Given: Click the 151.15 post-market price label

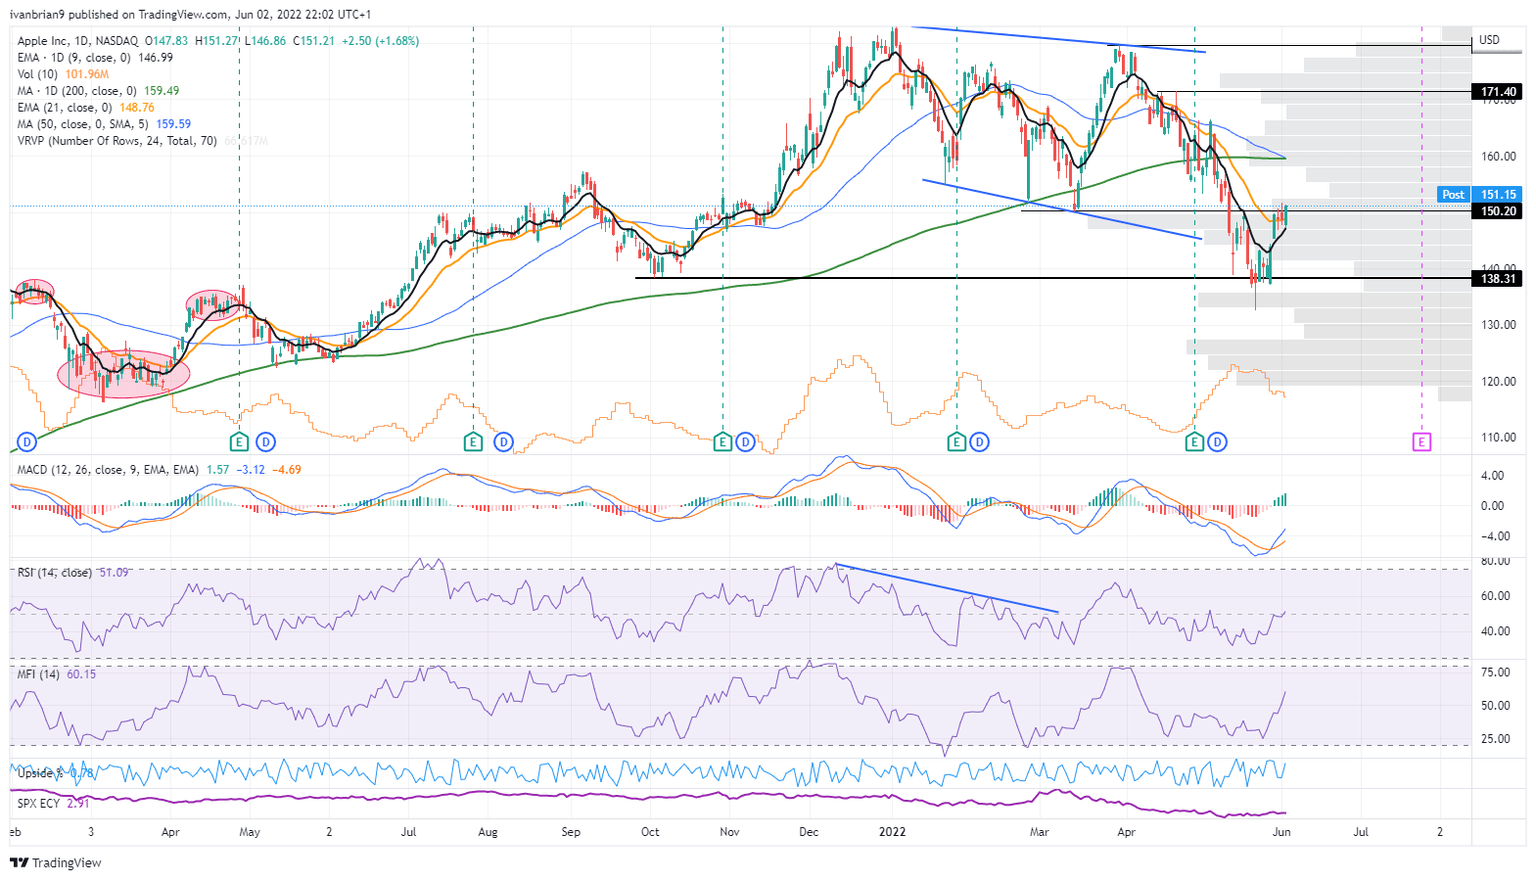Looking at the screenshot, I should coord(1497,195).
